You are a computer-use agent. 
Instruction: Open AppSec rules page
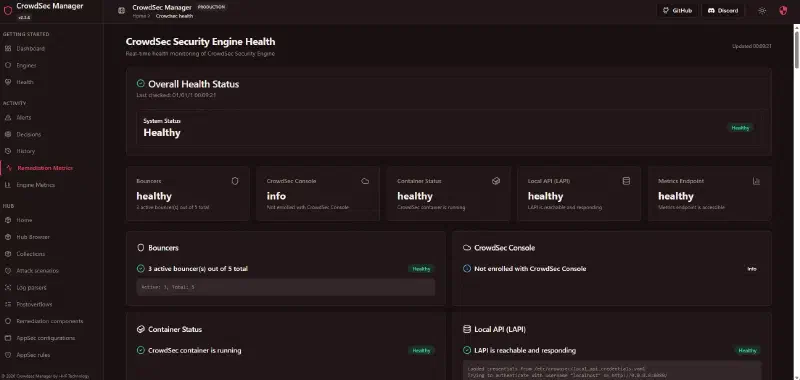click(x=33, y=354)
